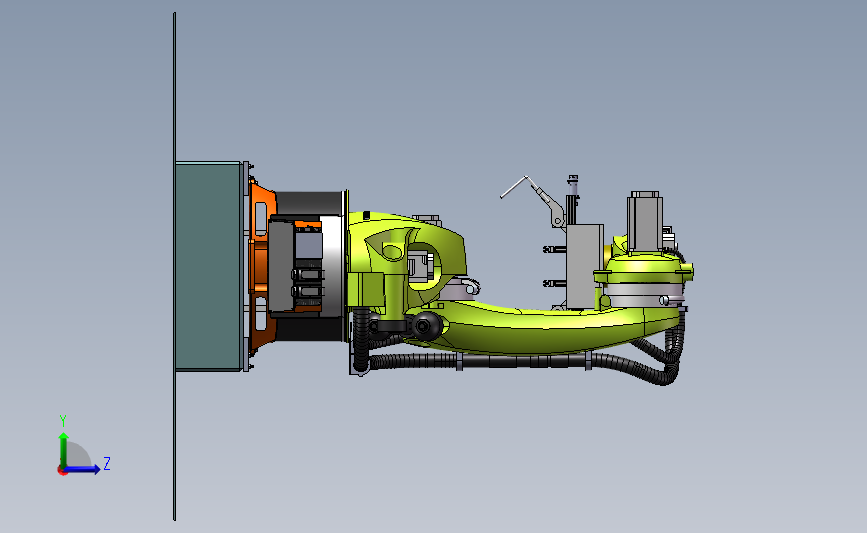867x533 pixels.
Task: Click the green Y axis of the triad
Action: click(x=64, y=450)
